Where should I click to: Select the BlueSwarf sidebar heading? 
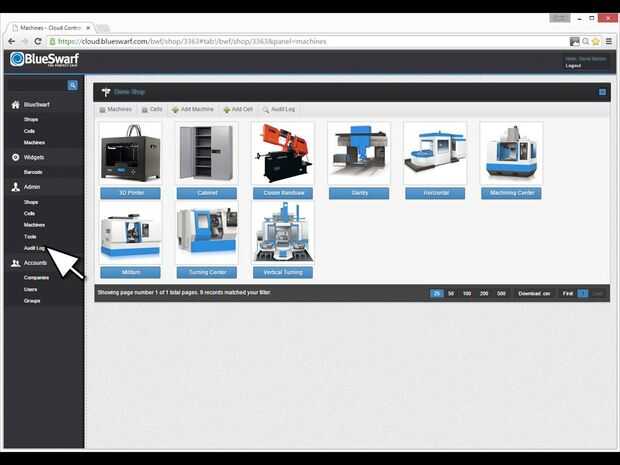click(36, 104)
